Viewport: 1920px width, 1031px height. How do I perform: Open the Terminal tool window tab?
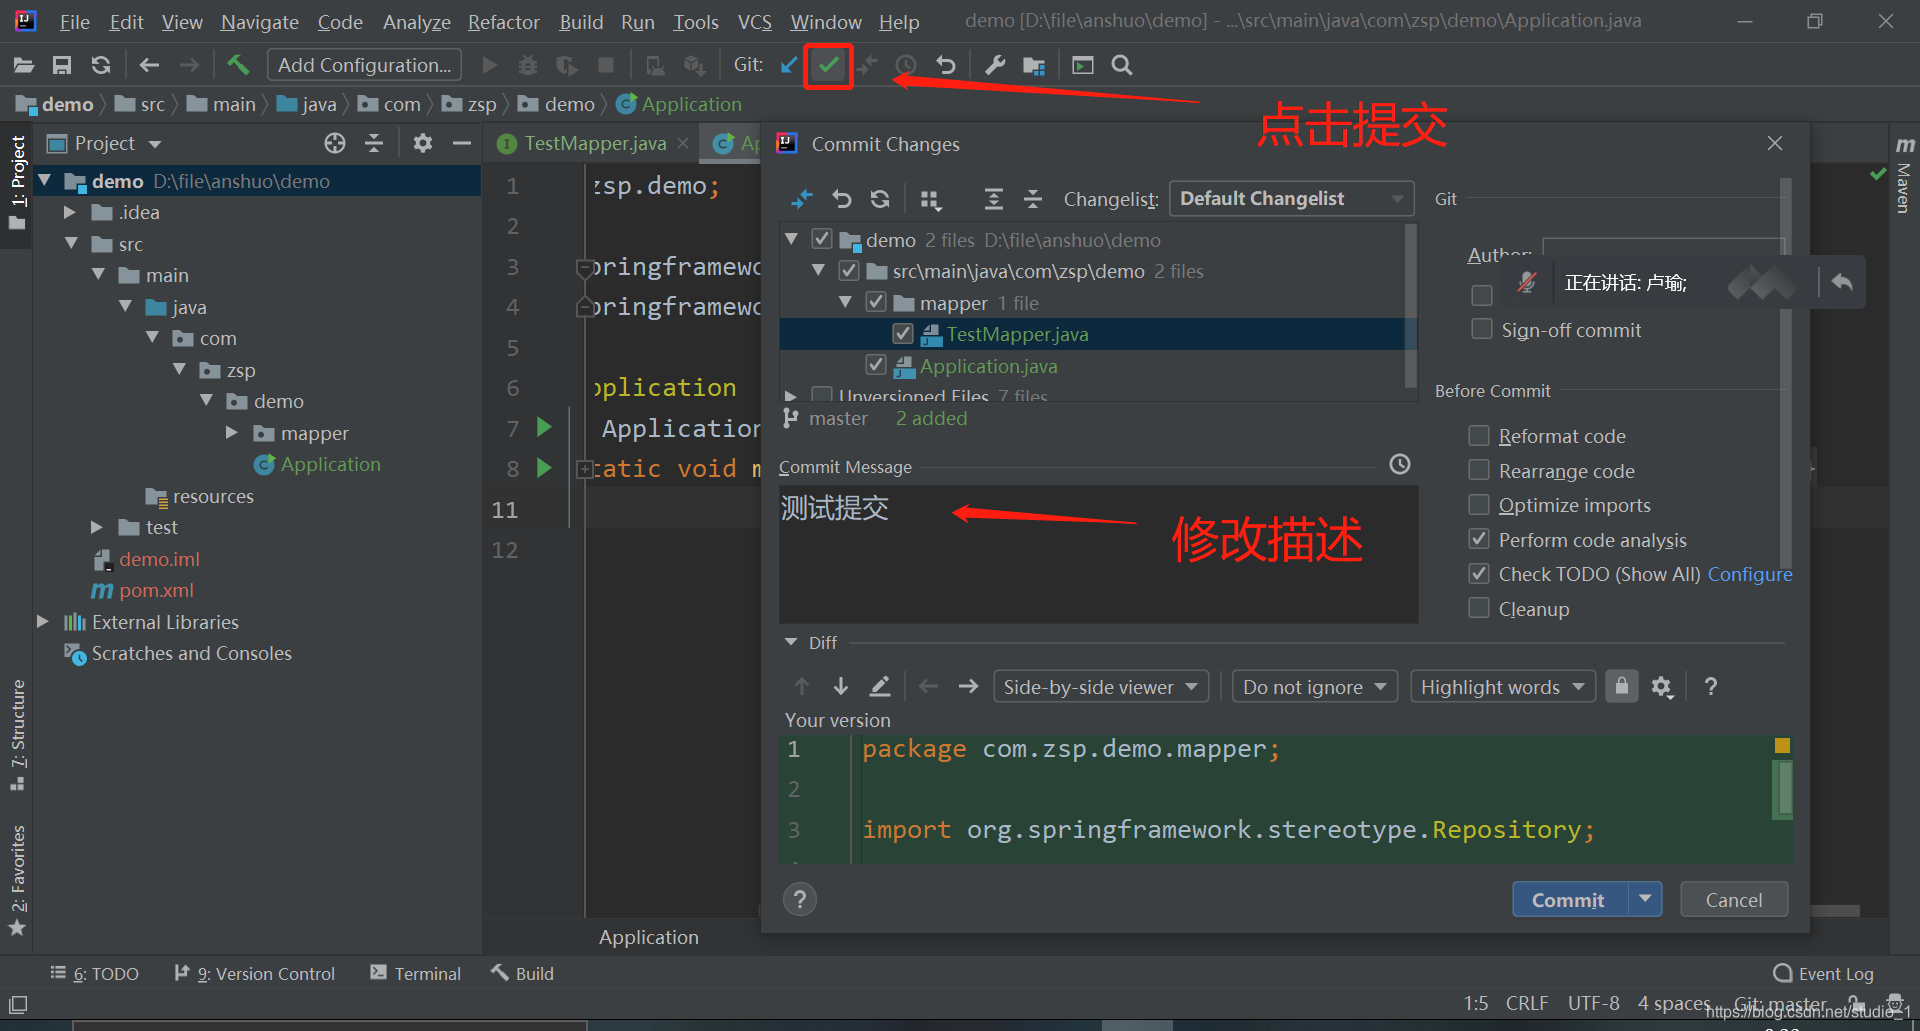[415, 973]
